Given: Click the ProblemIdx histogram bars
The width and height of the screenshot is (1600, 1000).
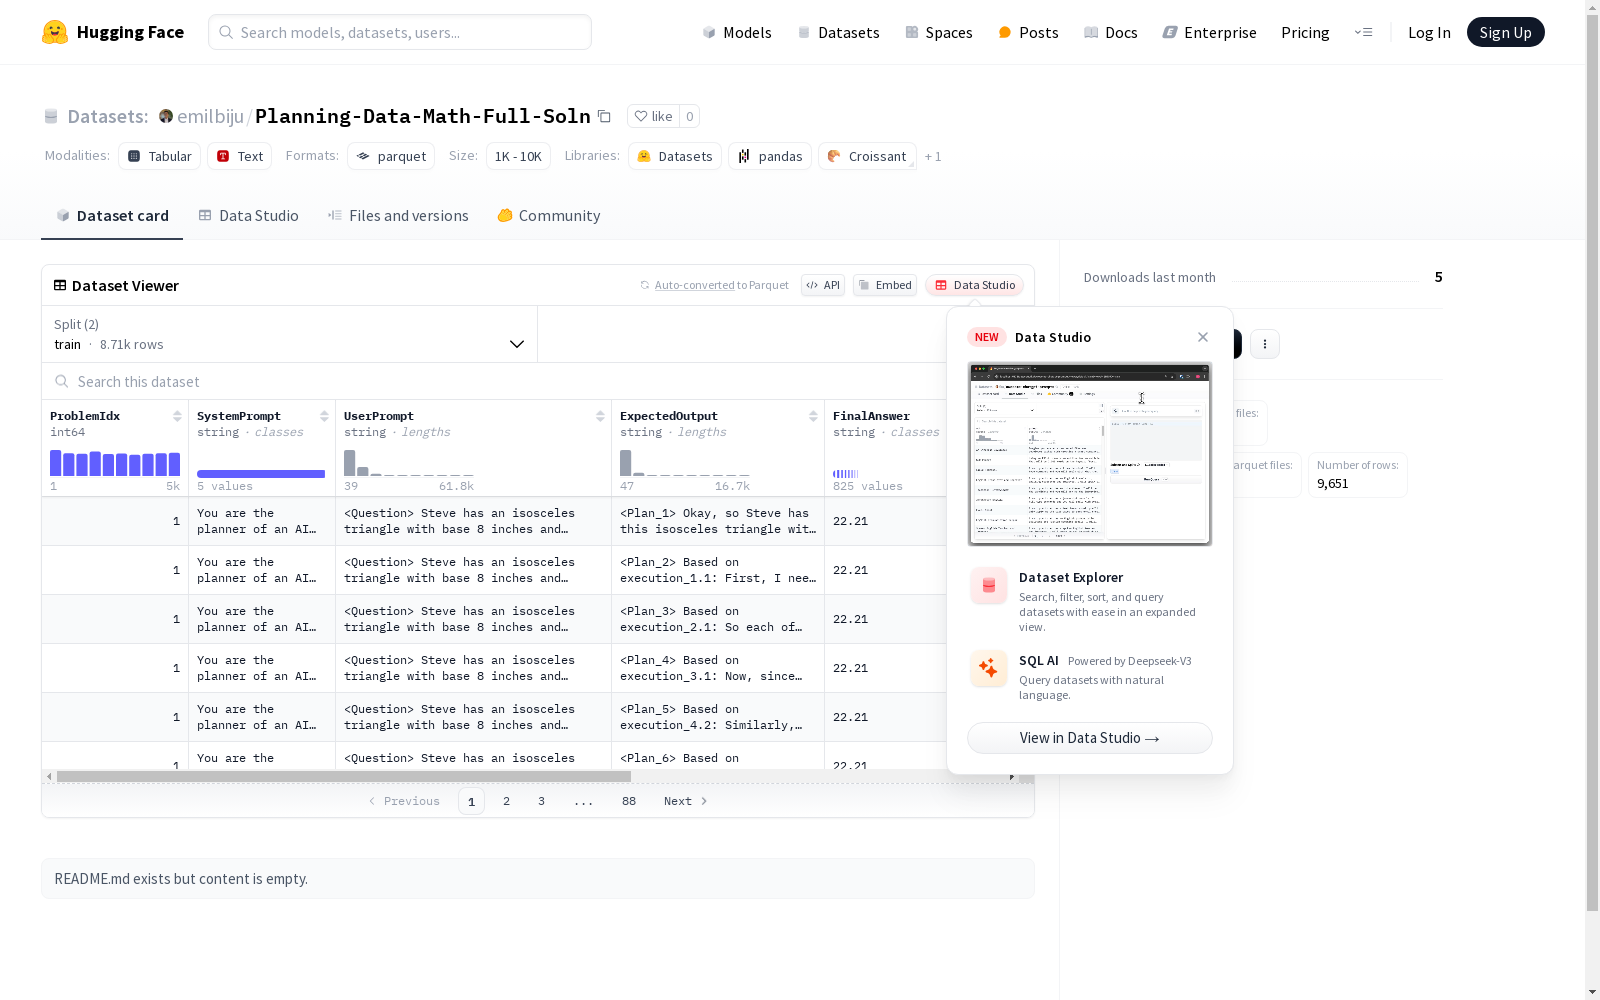Looking at the screenshot, I should pyautogui.click(x=115, y=463).
